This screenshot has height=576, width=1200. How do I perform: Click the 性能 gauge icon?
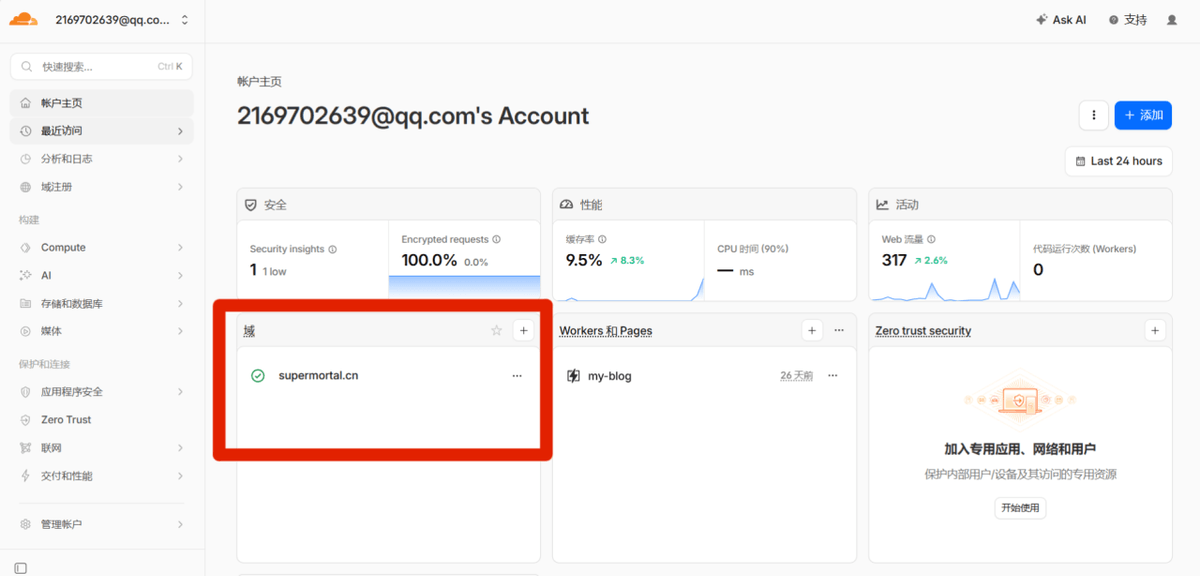pyautogui.click(x=566, y=204)
